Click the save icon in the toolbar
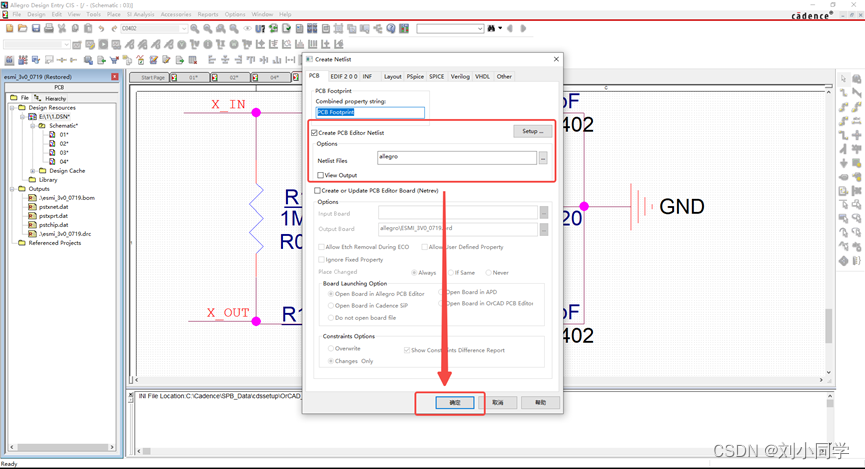 [35, 29]
